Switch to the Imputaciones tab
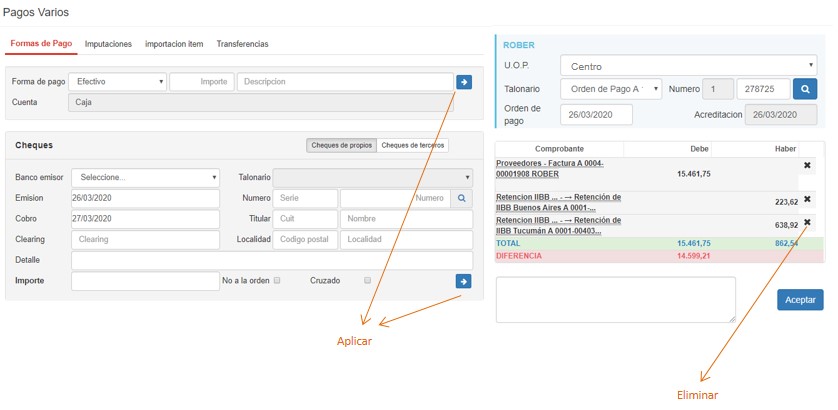 coord(108,44)
